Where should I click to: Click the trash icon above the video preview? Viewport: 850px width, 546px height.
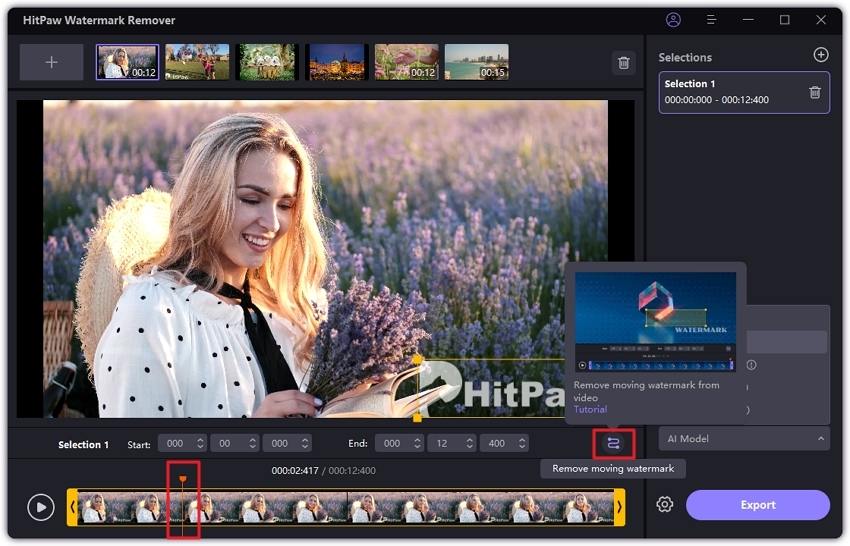pos(624,62)
